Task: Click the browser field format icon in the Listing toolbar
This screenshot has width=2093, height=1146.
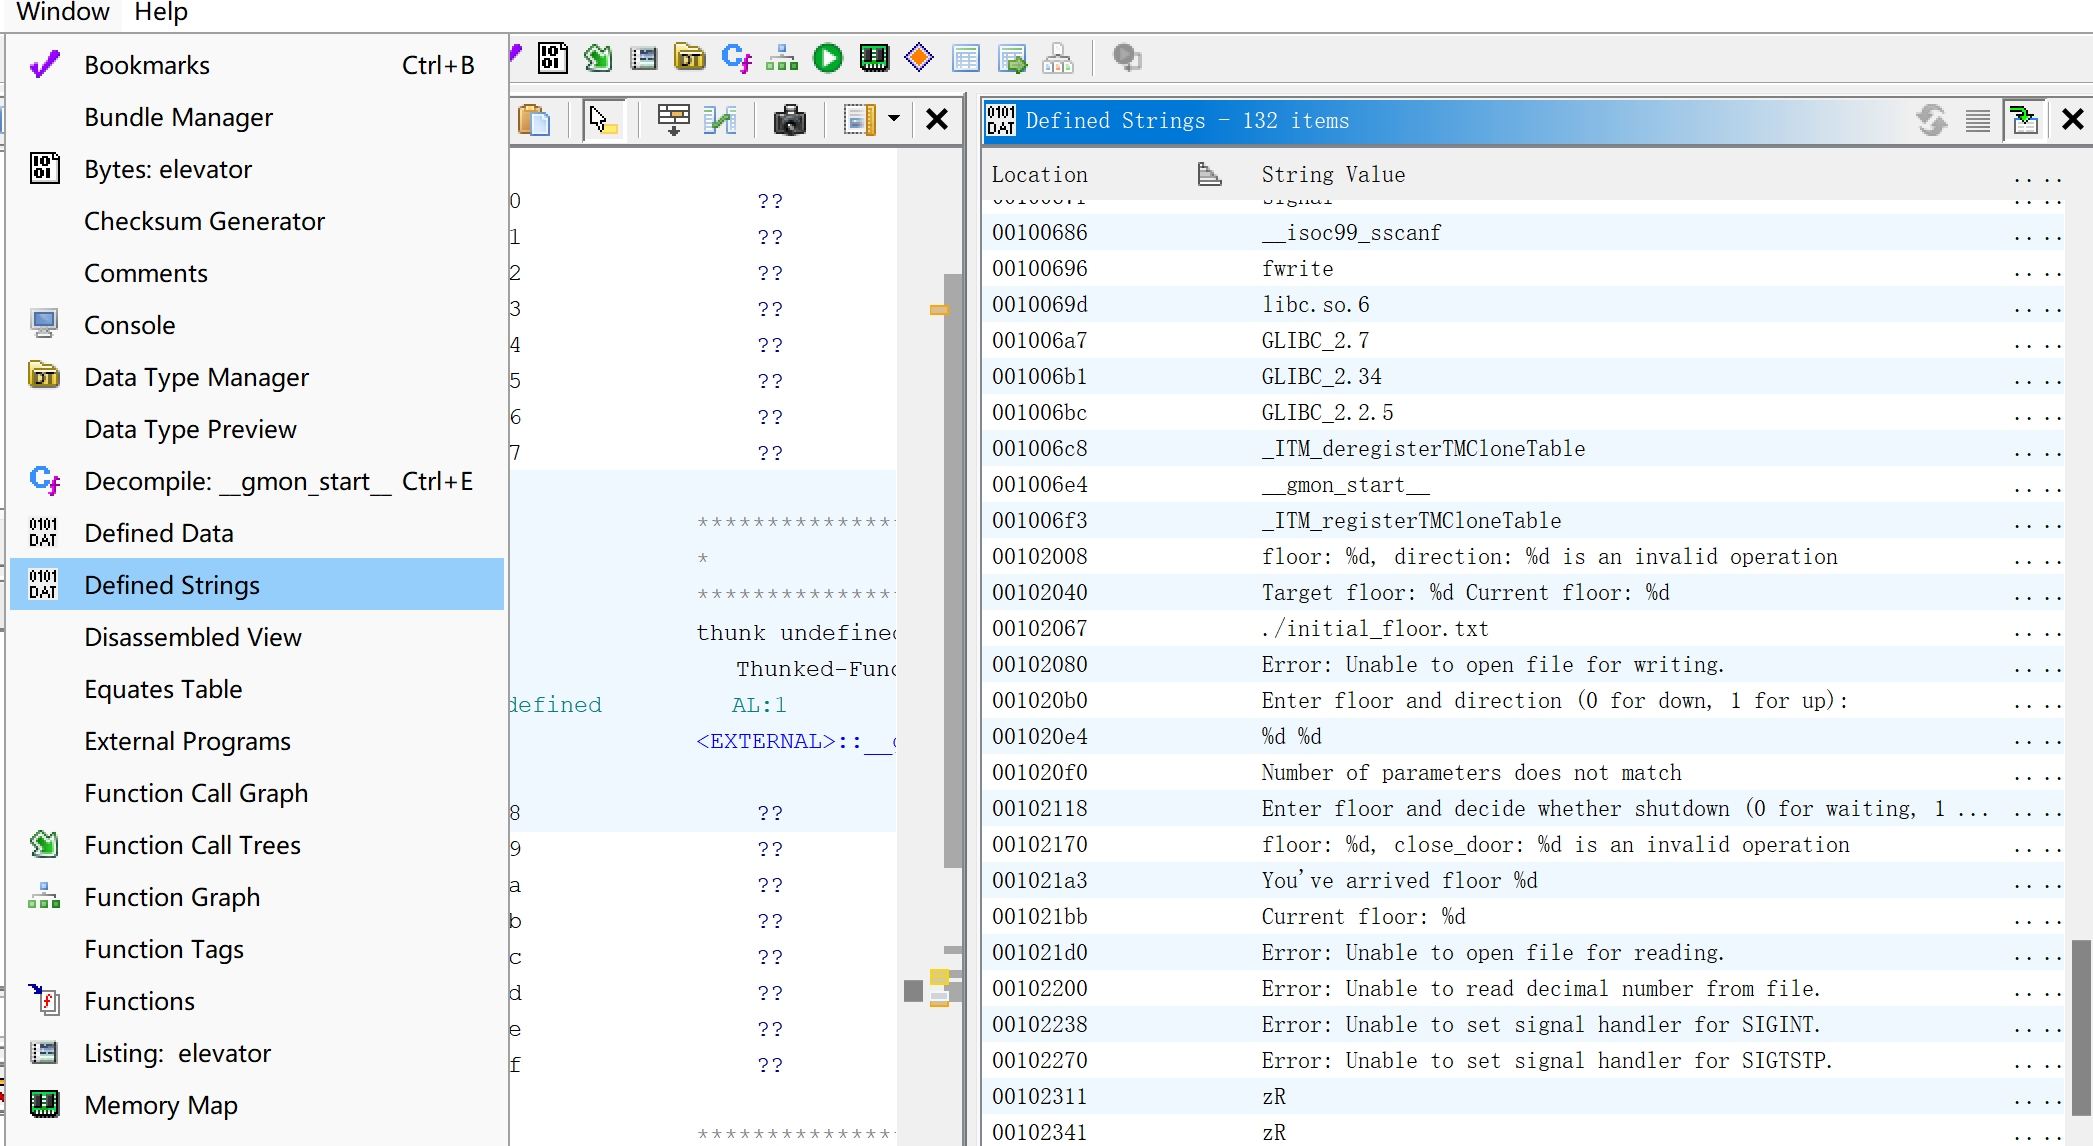Action: 859,121
